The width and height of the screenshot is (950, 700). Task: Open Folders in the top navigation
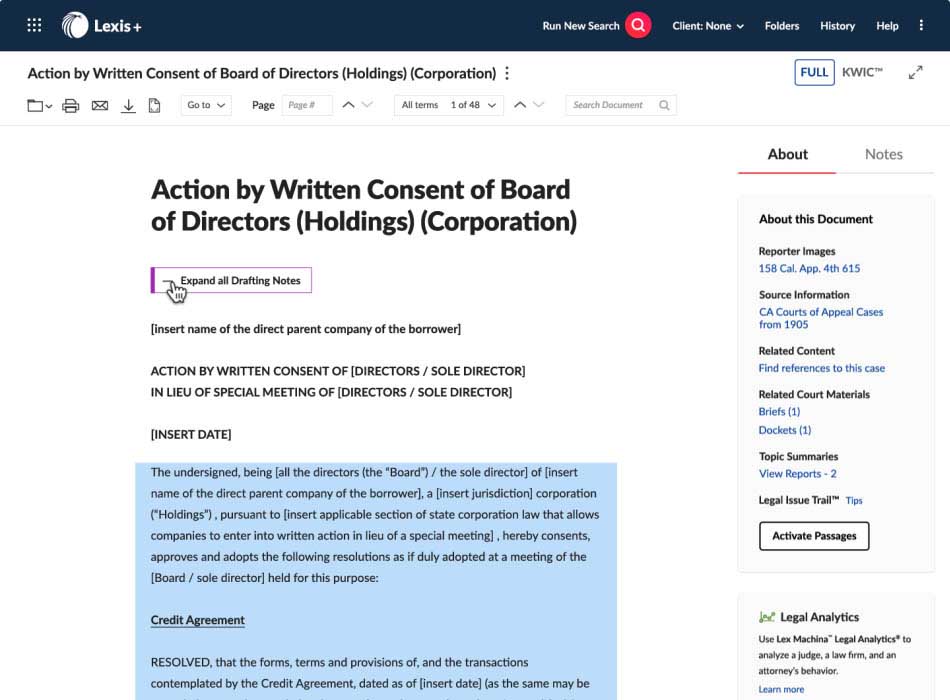[x=782, y=26]
